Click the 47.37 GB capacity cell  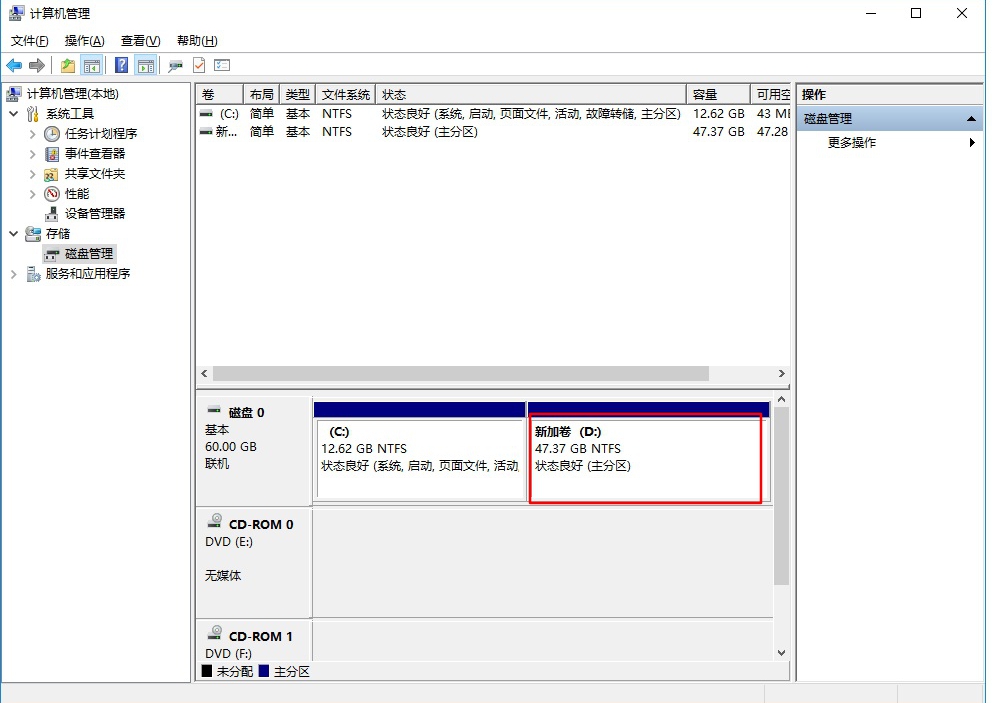click(718, 131)
